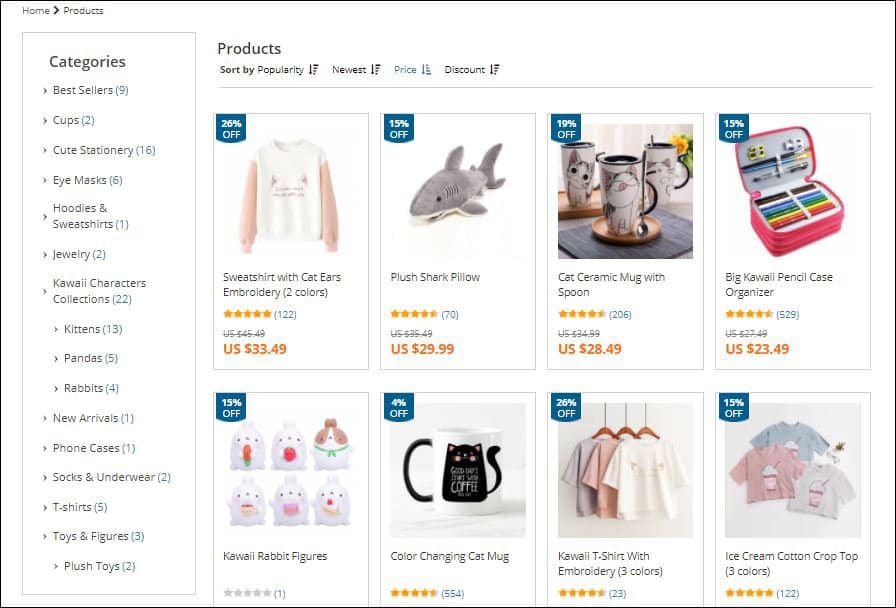Click the Popularity sort icon
The image size is (896, 608).
coord(314,70)
